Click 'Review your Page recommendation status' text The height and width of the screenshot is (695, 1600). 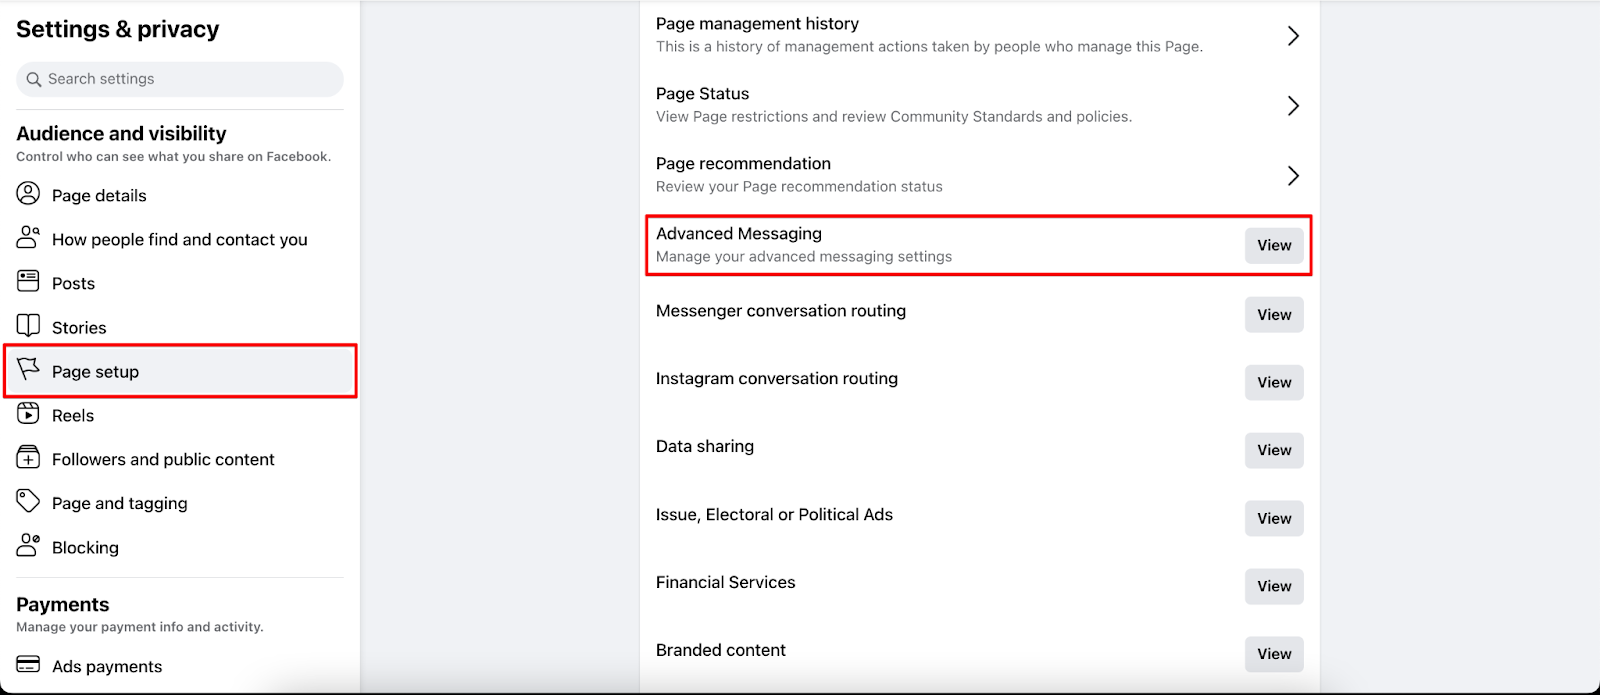tap(799, 187)
